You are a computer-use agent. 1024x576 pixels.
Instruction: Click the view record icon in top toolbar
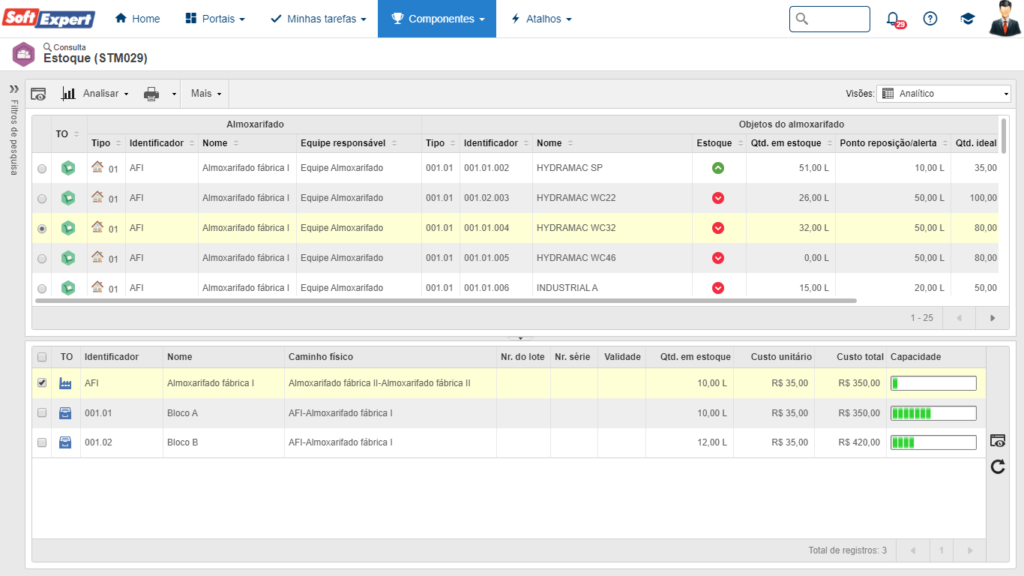click(38, 93)
